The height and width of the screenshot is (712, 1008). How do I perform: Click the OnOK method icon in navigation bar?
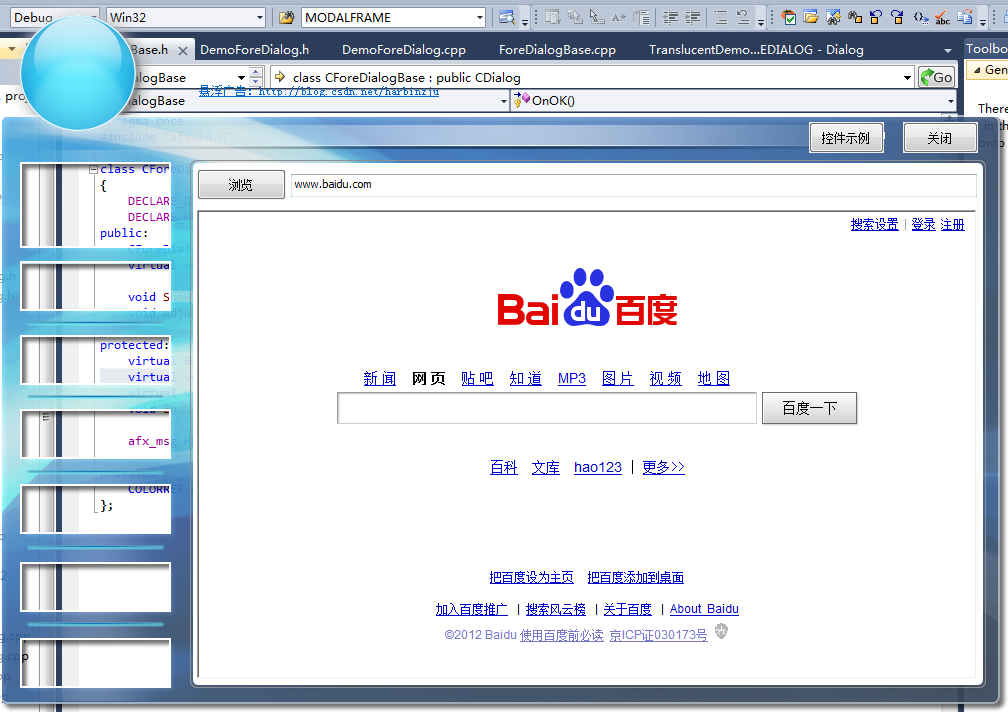click(521, 100)
